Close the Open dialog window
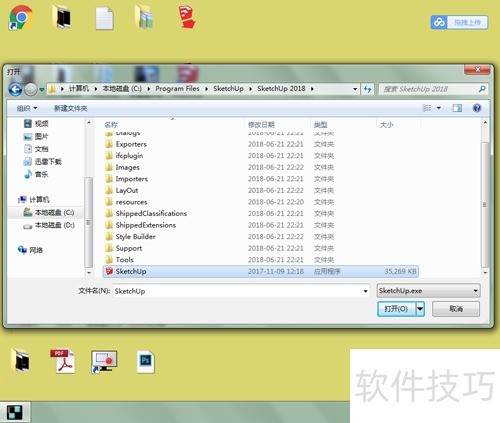500x423 pixels. click(477, 69)
